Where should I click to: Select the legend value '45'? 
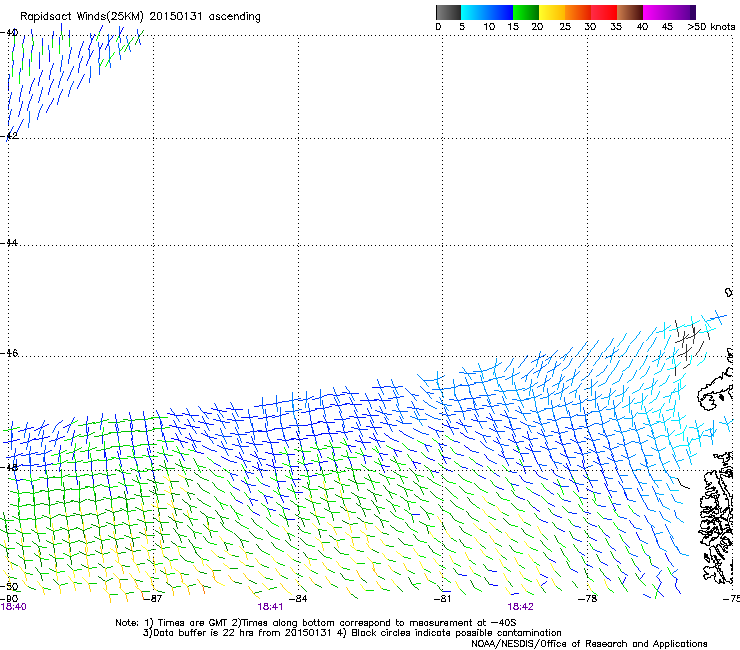coord(667,27)
